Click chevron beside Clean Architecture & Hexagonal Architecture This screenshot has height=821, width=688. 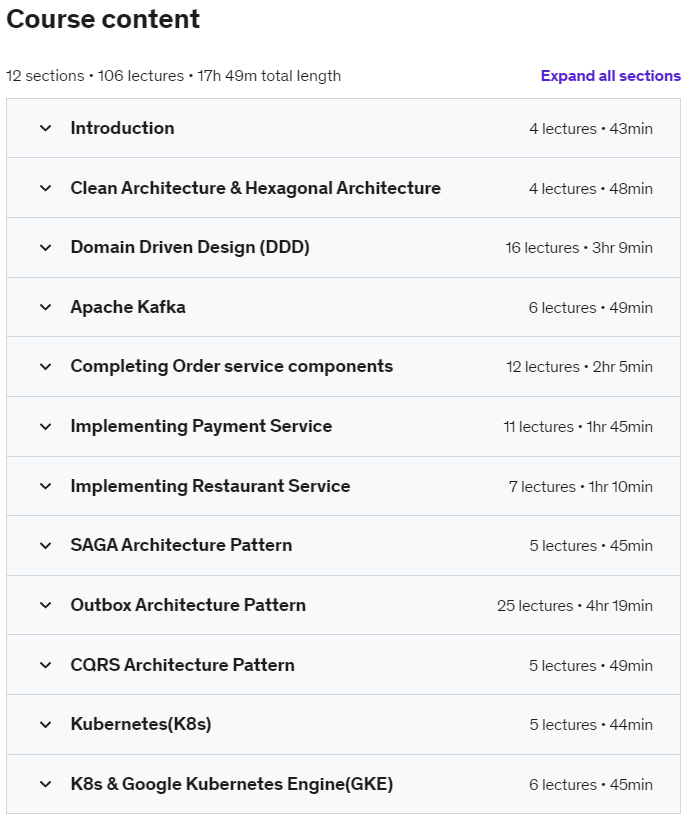tap(45, 188)
